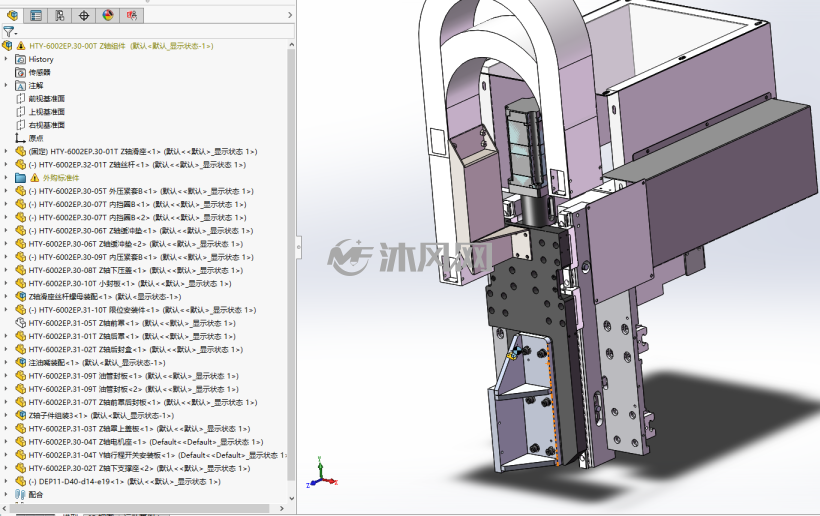820x516 pixels.
Task: Click part icon of 31-02T Z轴后封盒<1>
Action: point(20,349)
